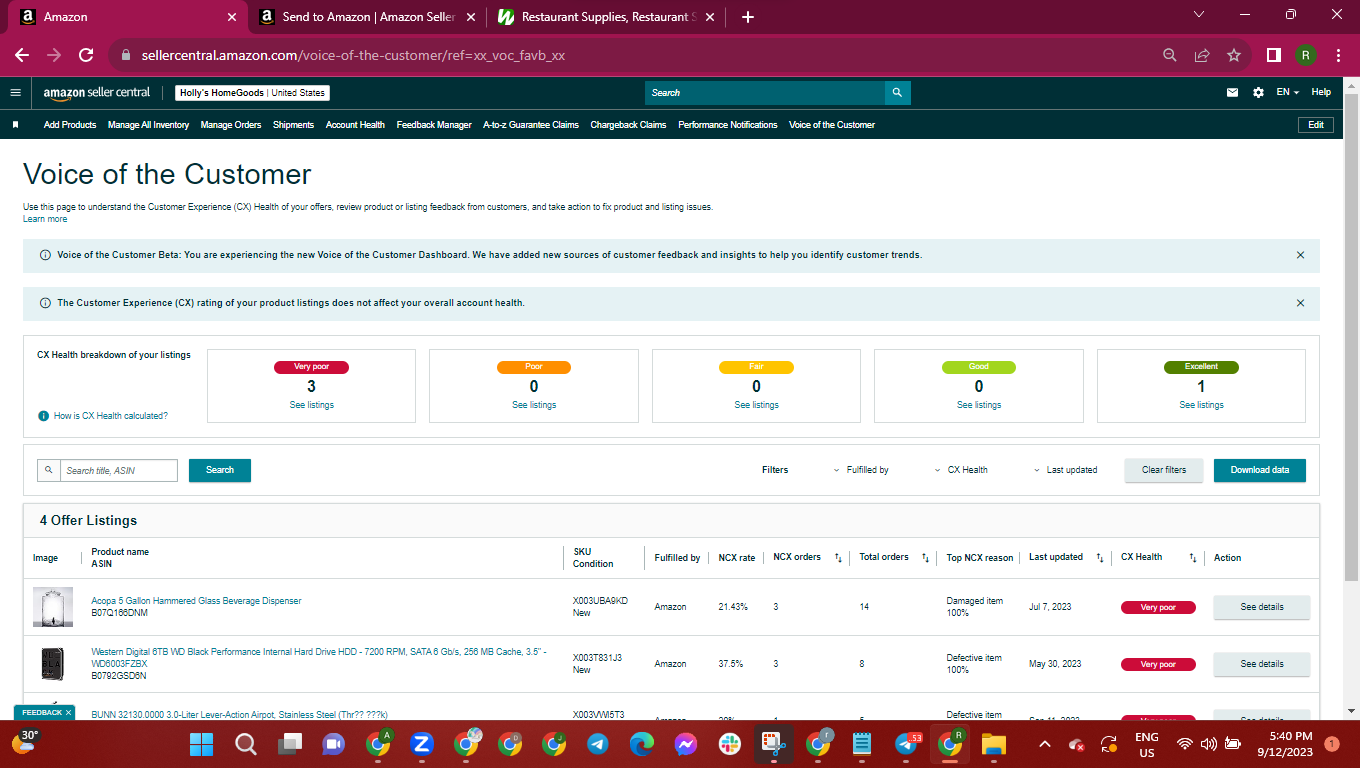1360x768 pixels.
Task: Sort by Total orders column arrows
Action: [925, 558]
